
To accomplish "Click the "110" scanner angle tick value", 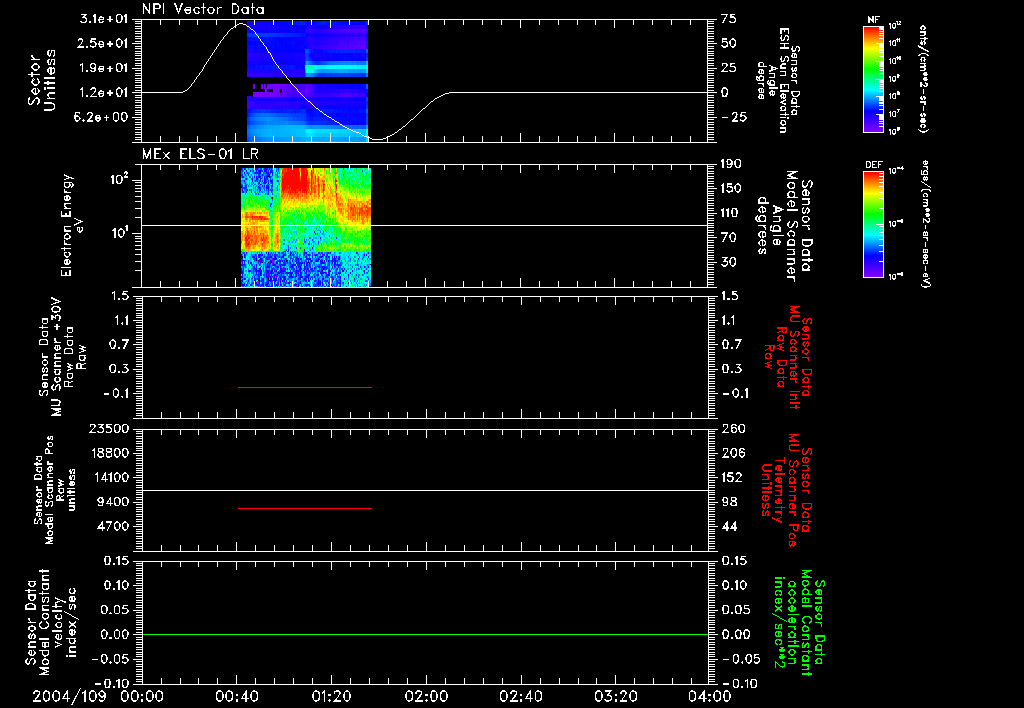I will [731, 213].
